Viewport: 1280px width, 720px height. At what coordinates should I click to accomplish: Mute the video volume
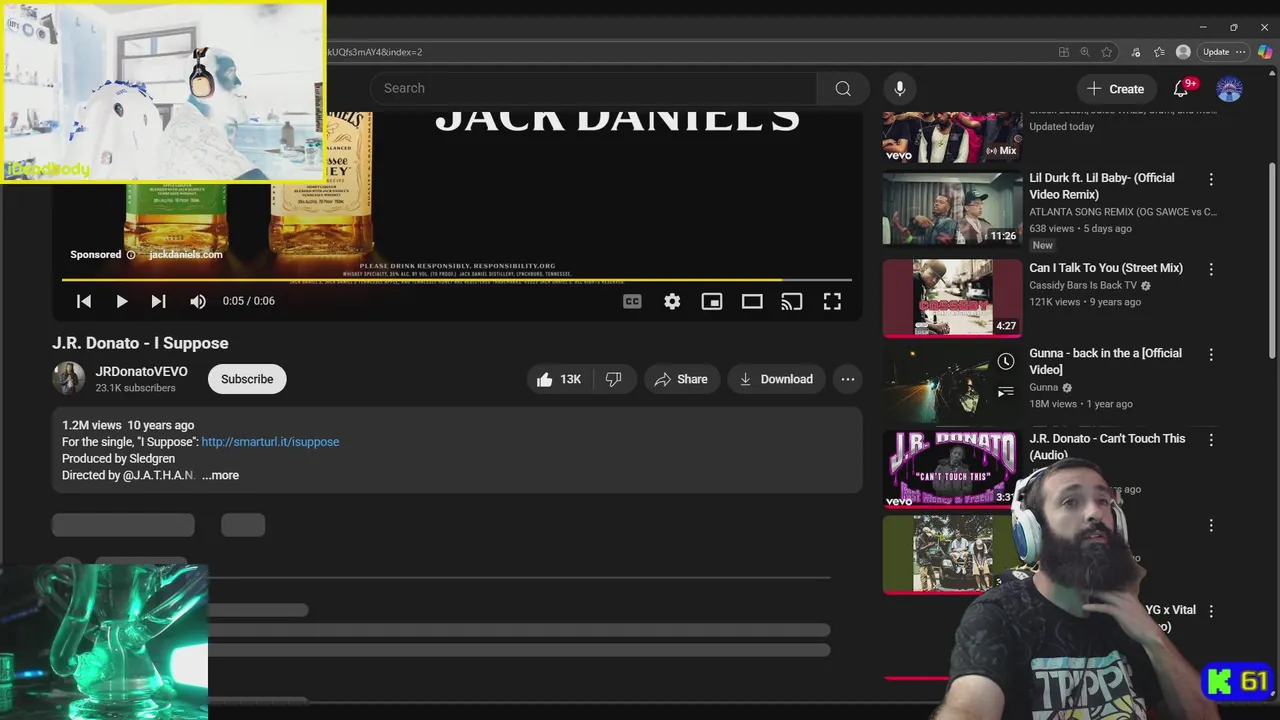(x=198, y=301)
